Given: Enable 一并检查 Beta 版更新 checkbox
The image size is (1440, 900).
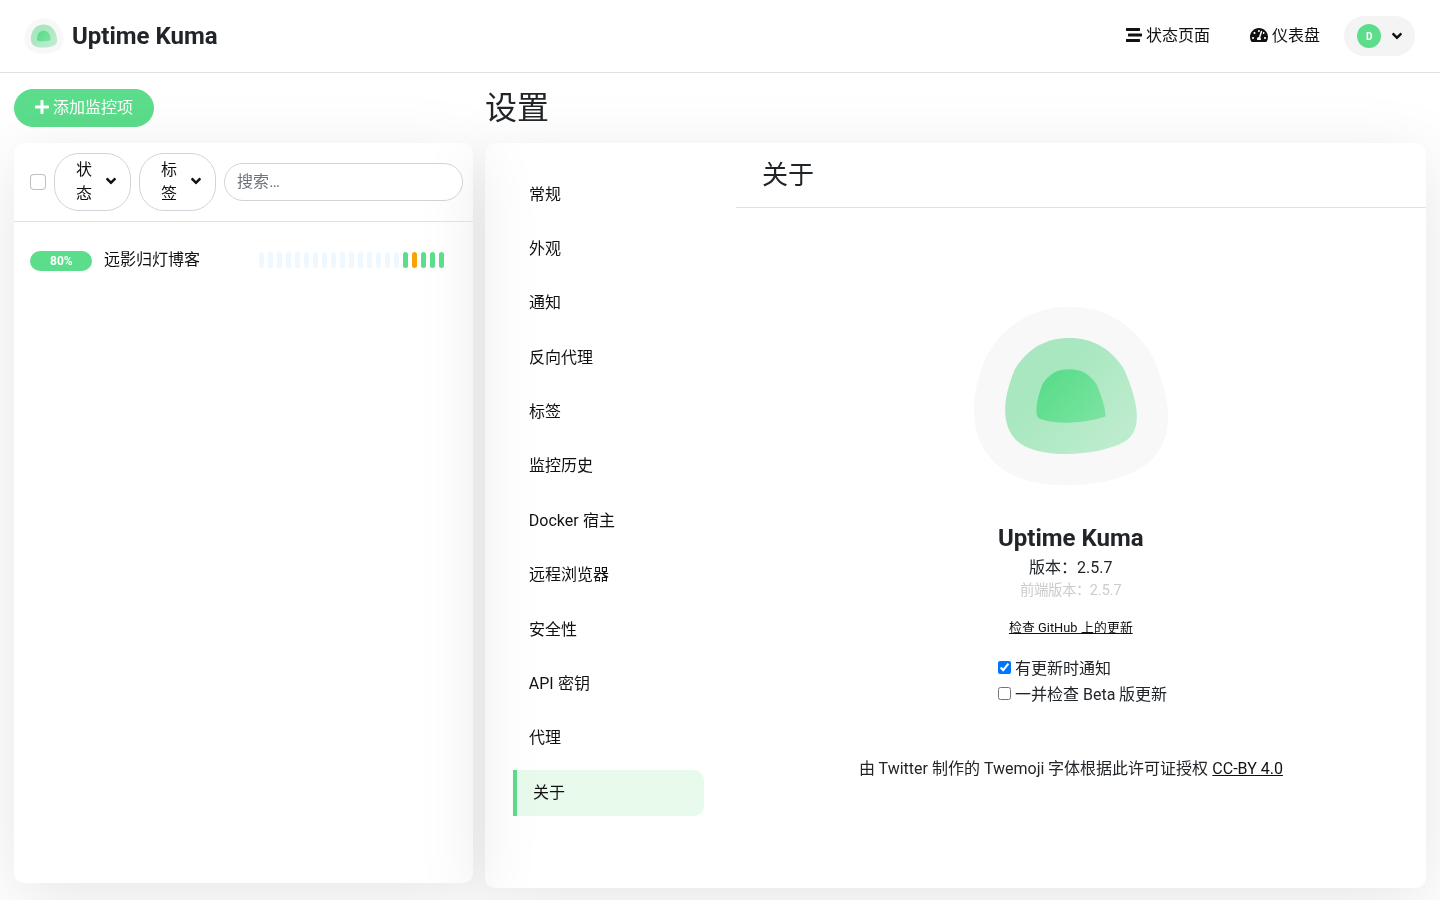Looking at the screenshot, I should coord(1004,694).
